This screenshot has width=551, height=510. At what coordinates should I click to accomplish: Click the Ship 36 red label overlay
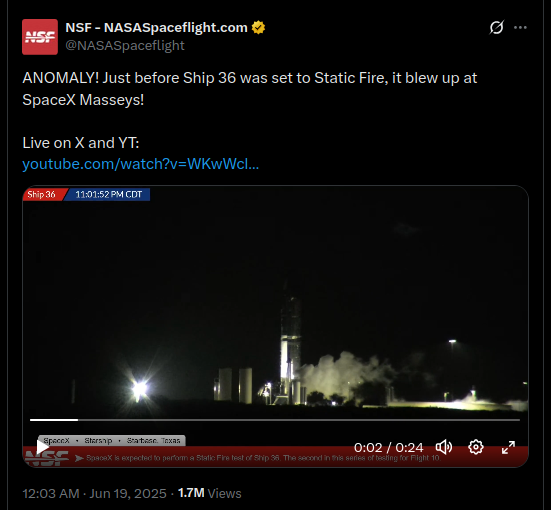(x=44, y=194)
